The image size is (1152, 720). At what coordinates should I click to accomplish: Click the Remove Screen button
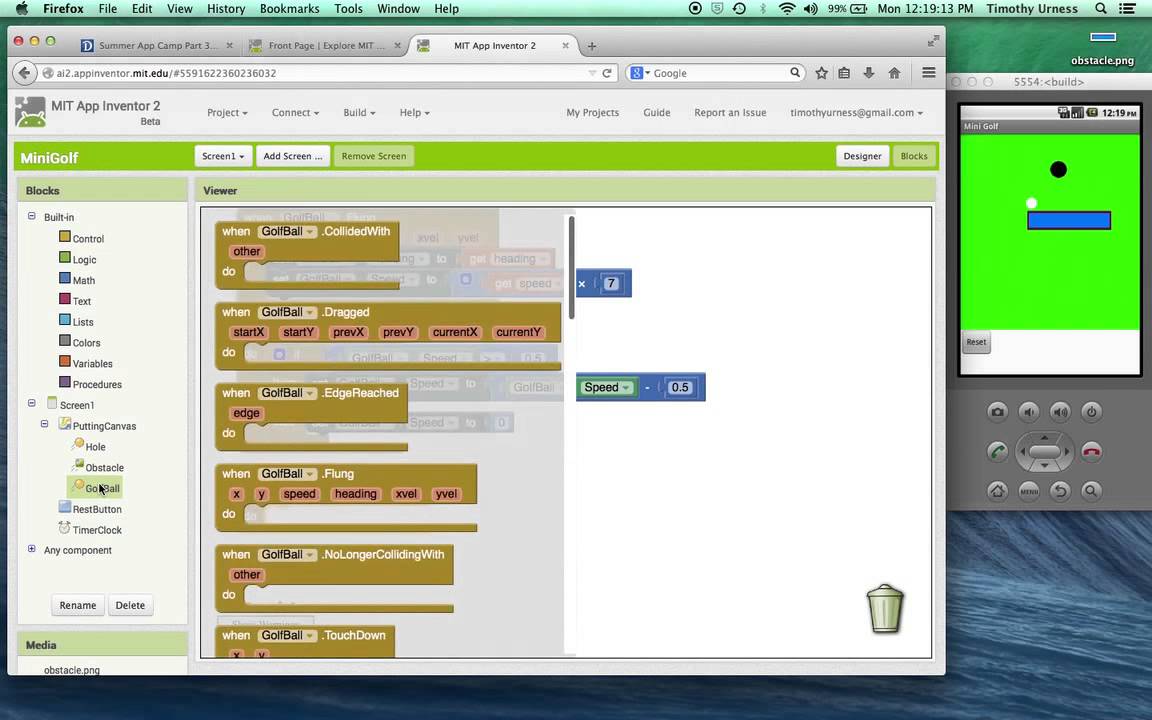(x=373, y=156)
